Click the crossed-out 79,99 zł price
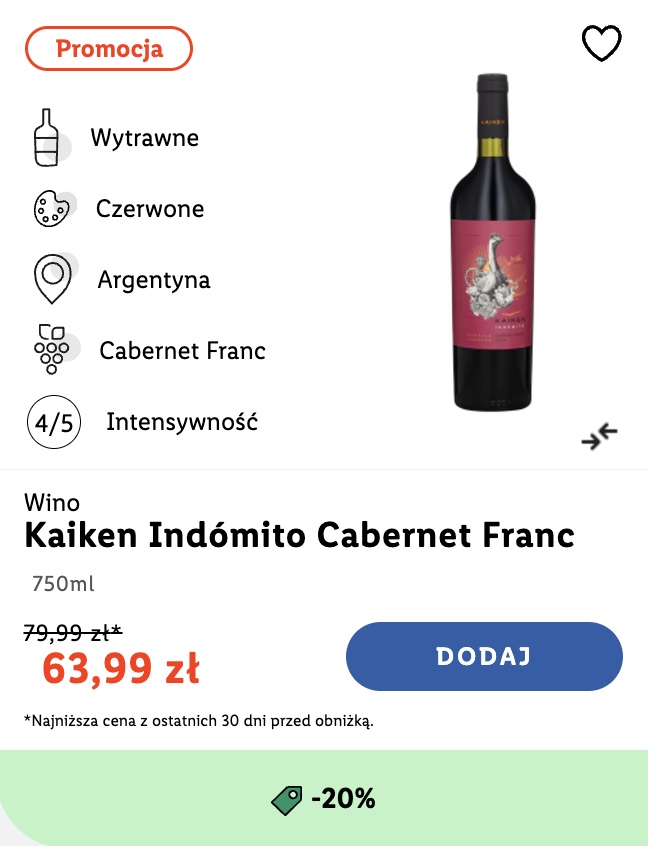The width and height of the screenshot is (648, 846). click(x=73, y=632)
